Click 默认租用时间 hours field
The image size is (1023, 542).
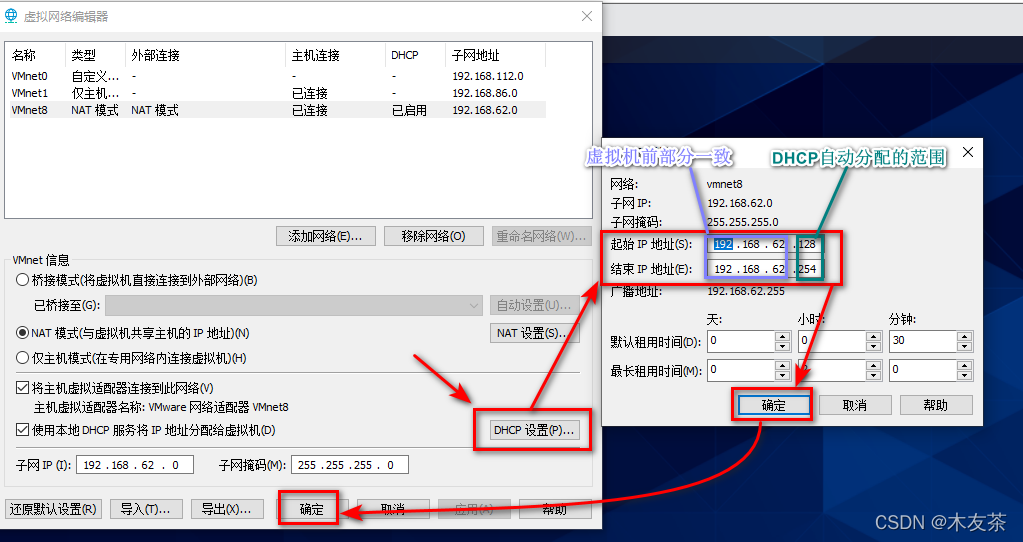[832, 341]
